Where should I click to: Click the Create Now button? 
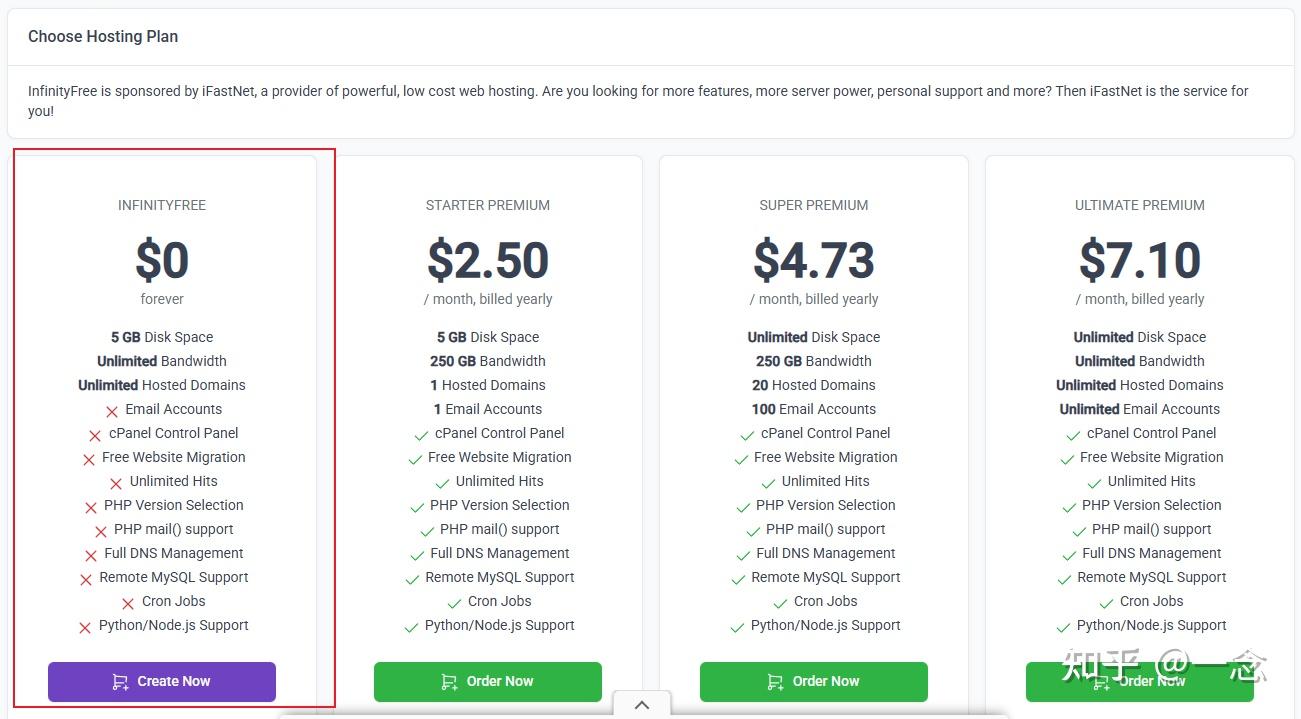[x=162, y=682]
